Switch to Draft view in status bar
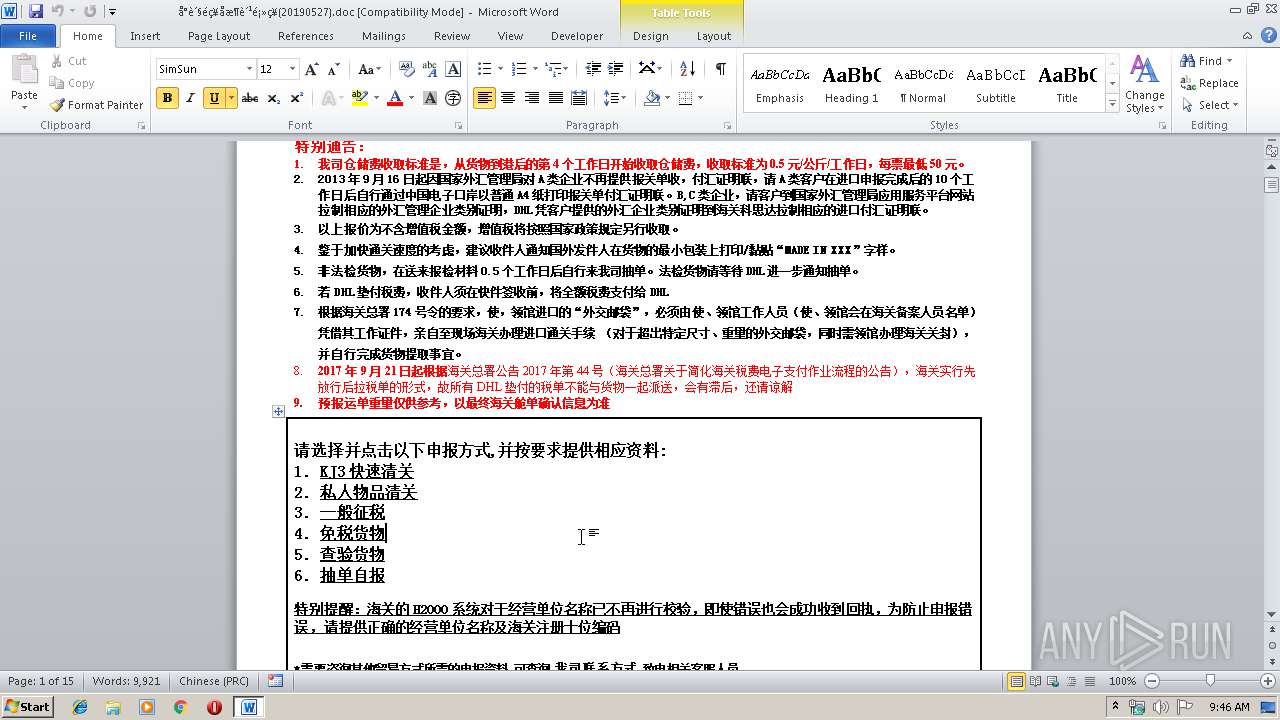 1089,681
